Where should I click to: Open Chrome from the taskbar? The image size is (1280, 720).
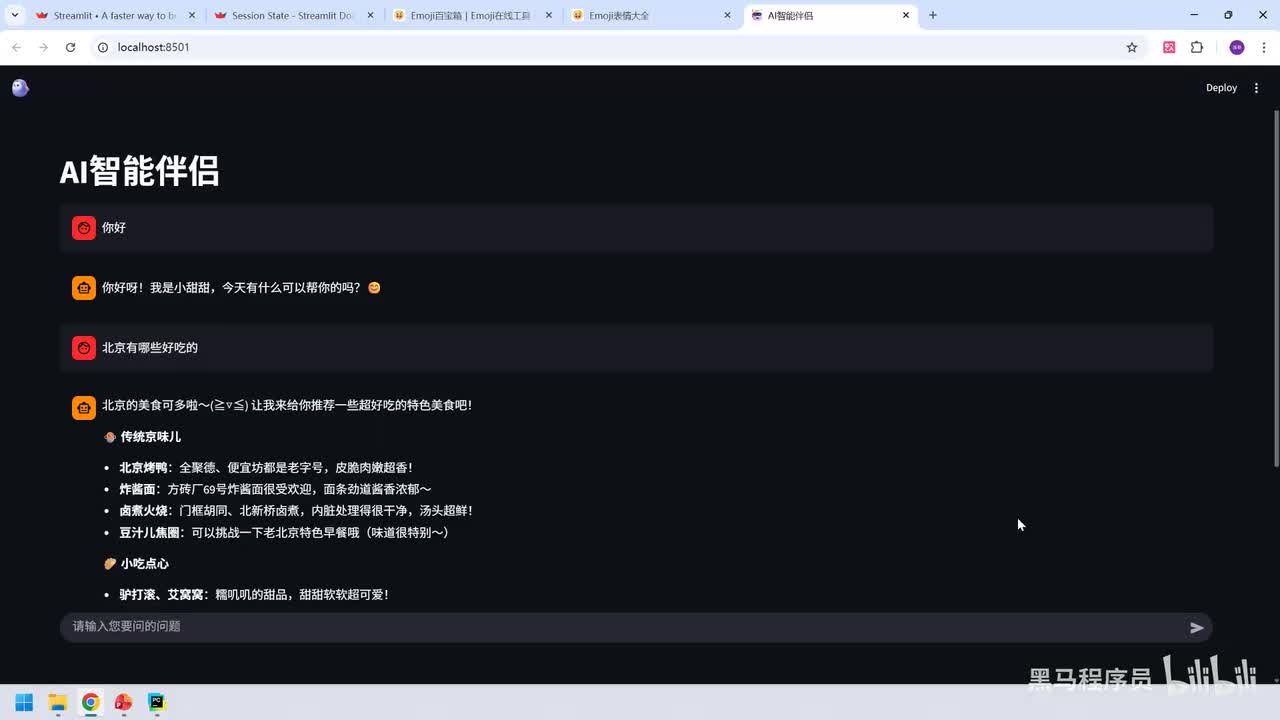(x=91, y=702)
